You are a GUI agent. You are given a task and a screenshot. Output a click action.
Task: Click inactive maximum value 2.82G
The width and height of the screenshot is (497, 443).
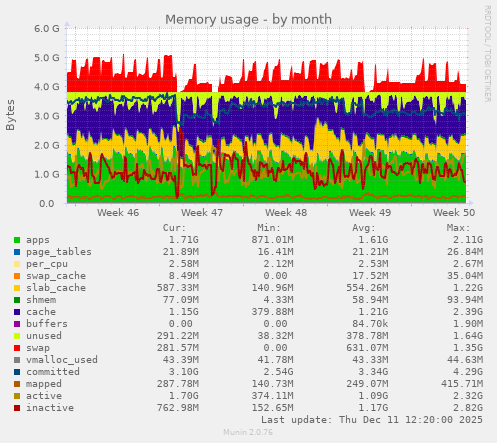(x=468, y=408)
